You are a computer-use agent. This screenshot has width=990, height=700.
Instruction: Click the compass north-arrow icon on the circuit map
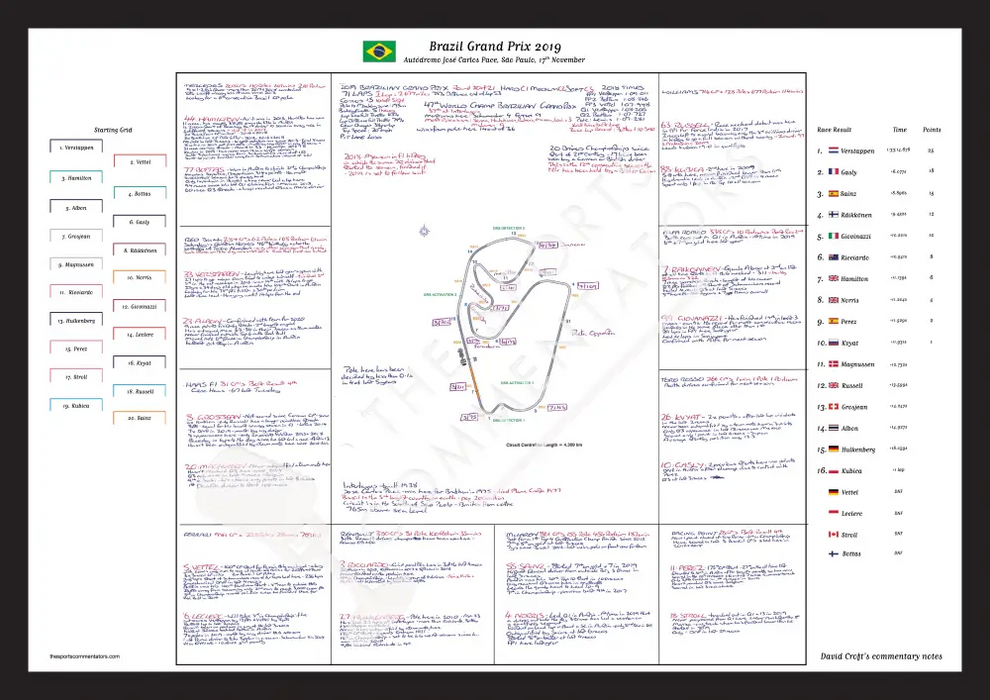point(425,230)
